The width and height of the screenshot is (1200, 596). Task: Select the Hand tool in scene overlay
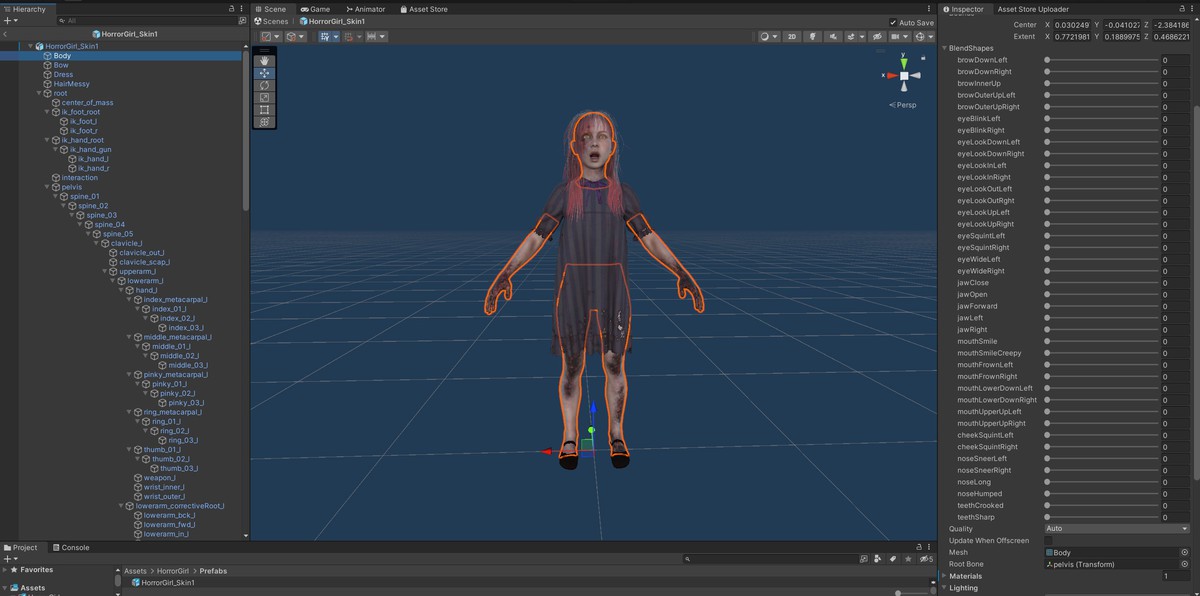(x=265, y=61)
